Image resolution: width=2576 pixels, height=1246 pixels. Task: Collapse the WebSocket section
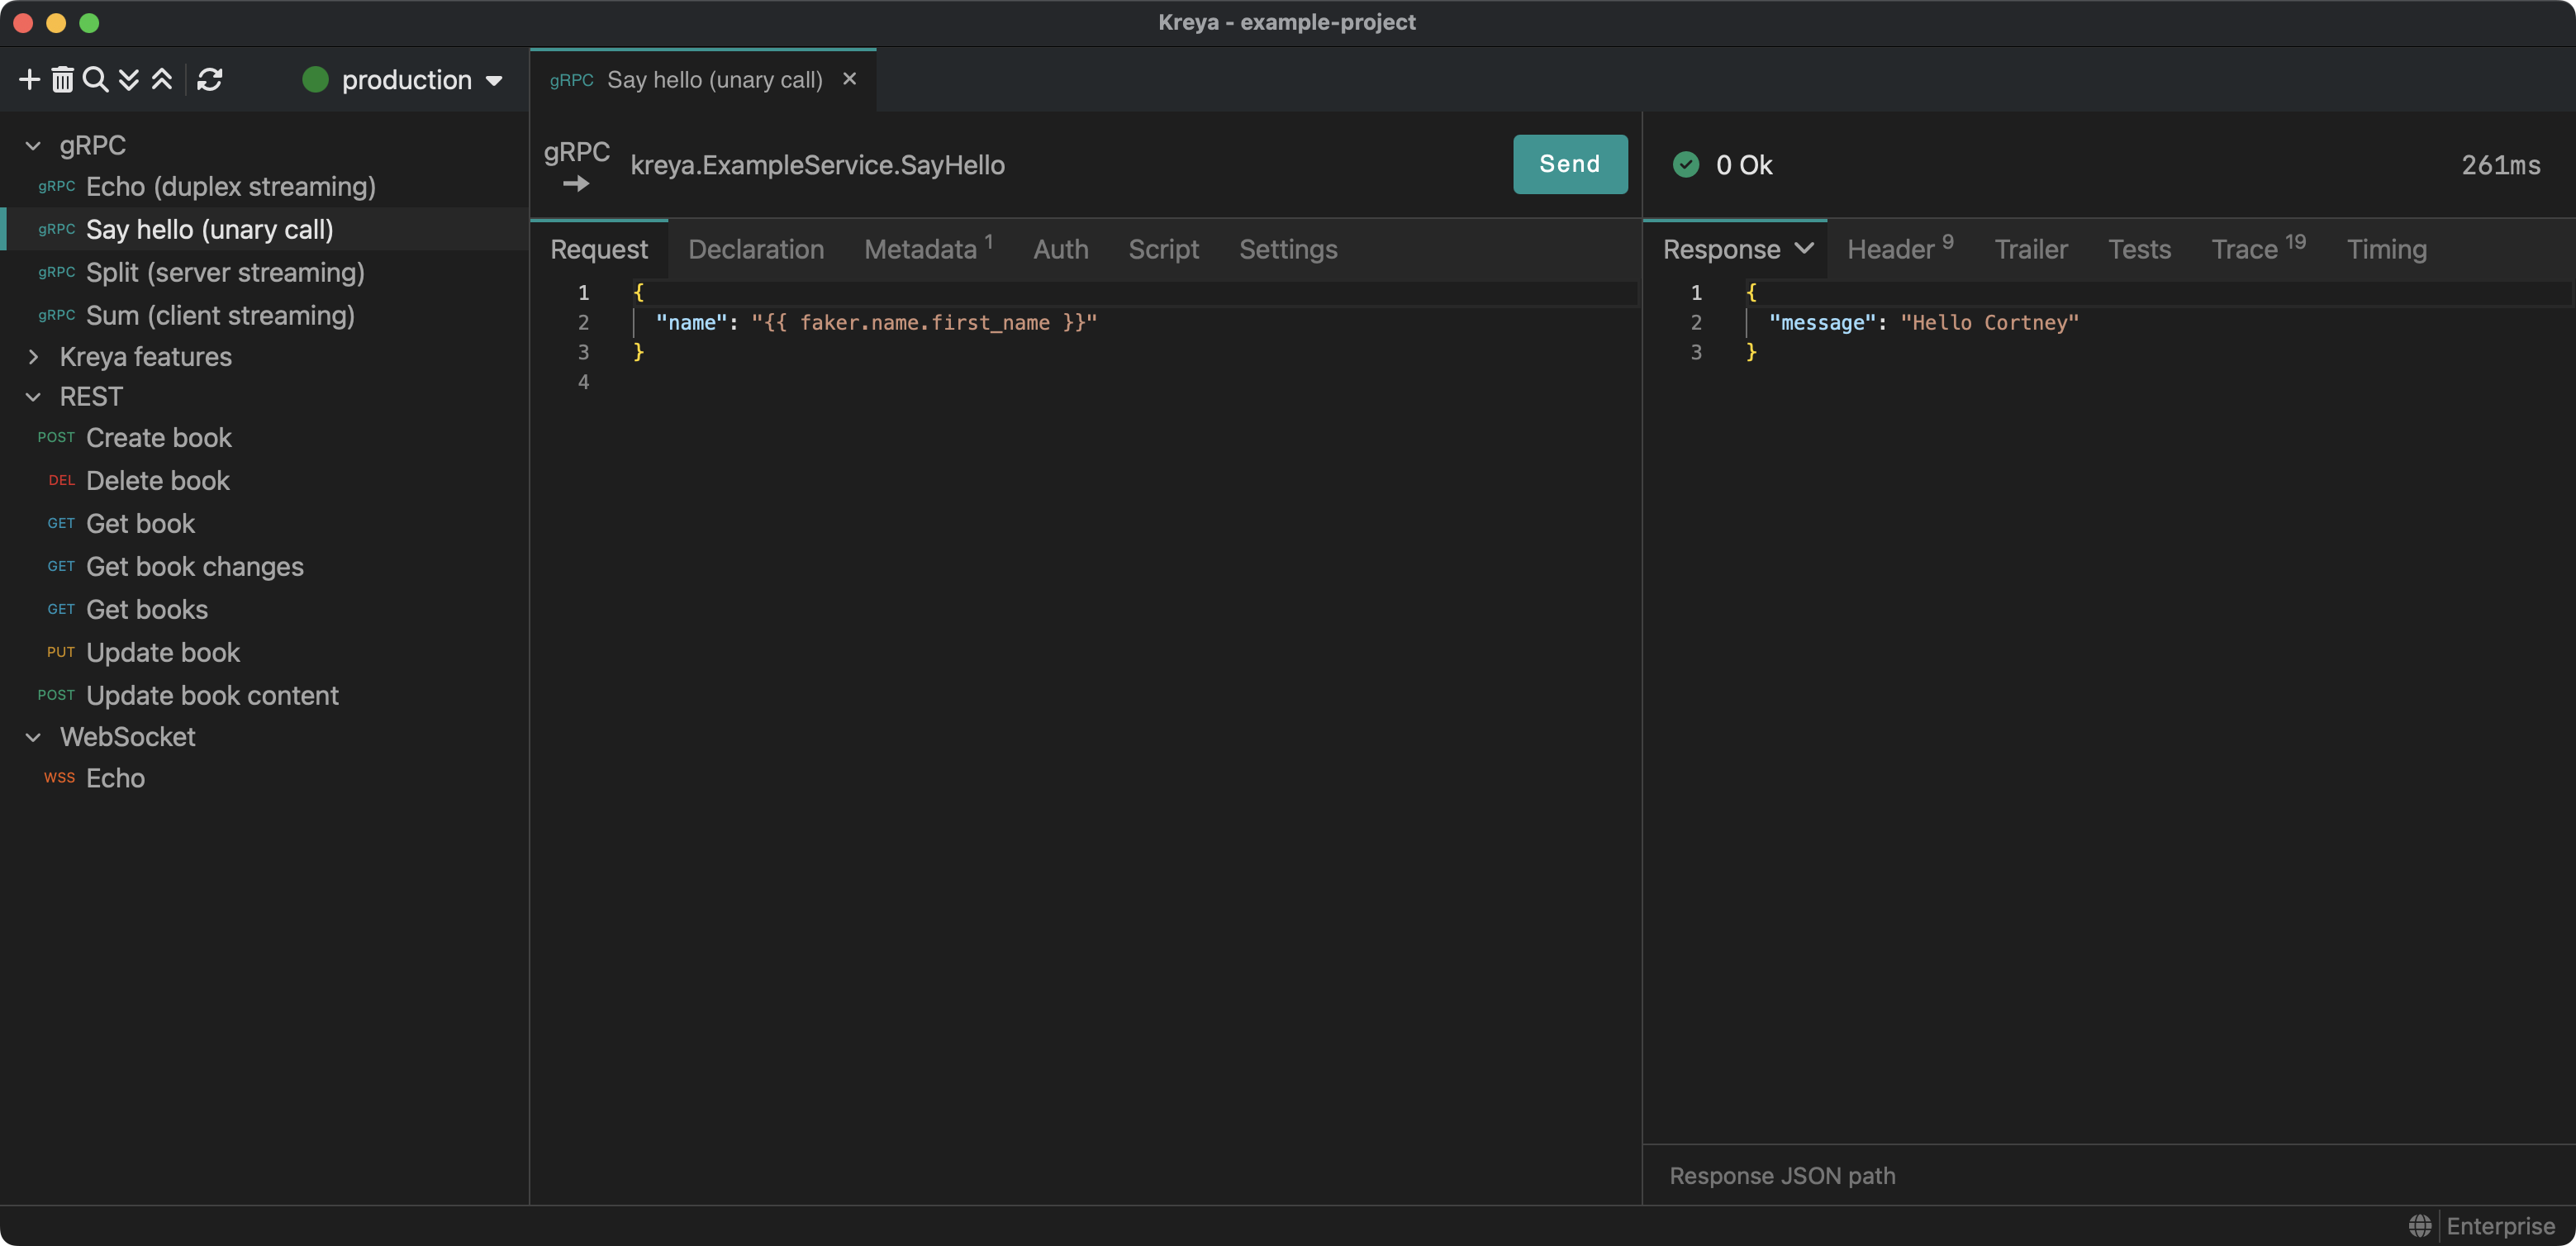point(33,737)
